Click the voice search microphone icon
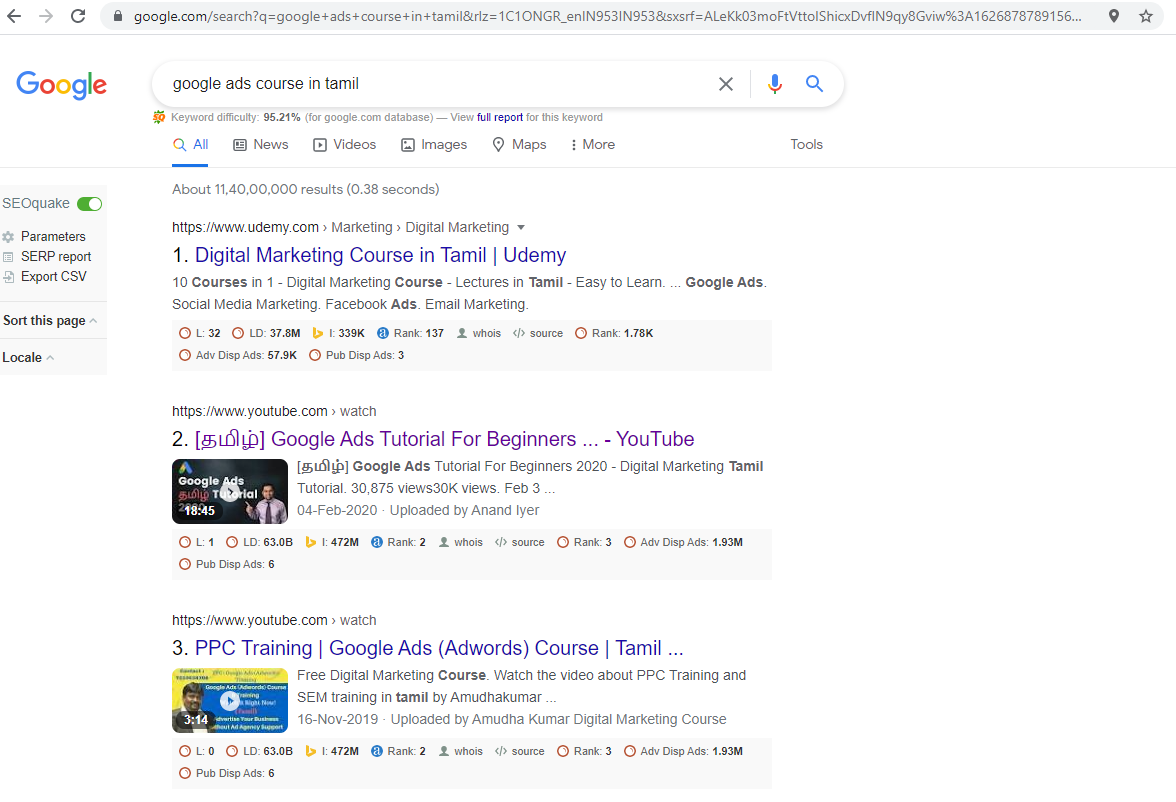The width and height of the screenshot is (1176, 802). [774, 84]
